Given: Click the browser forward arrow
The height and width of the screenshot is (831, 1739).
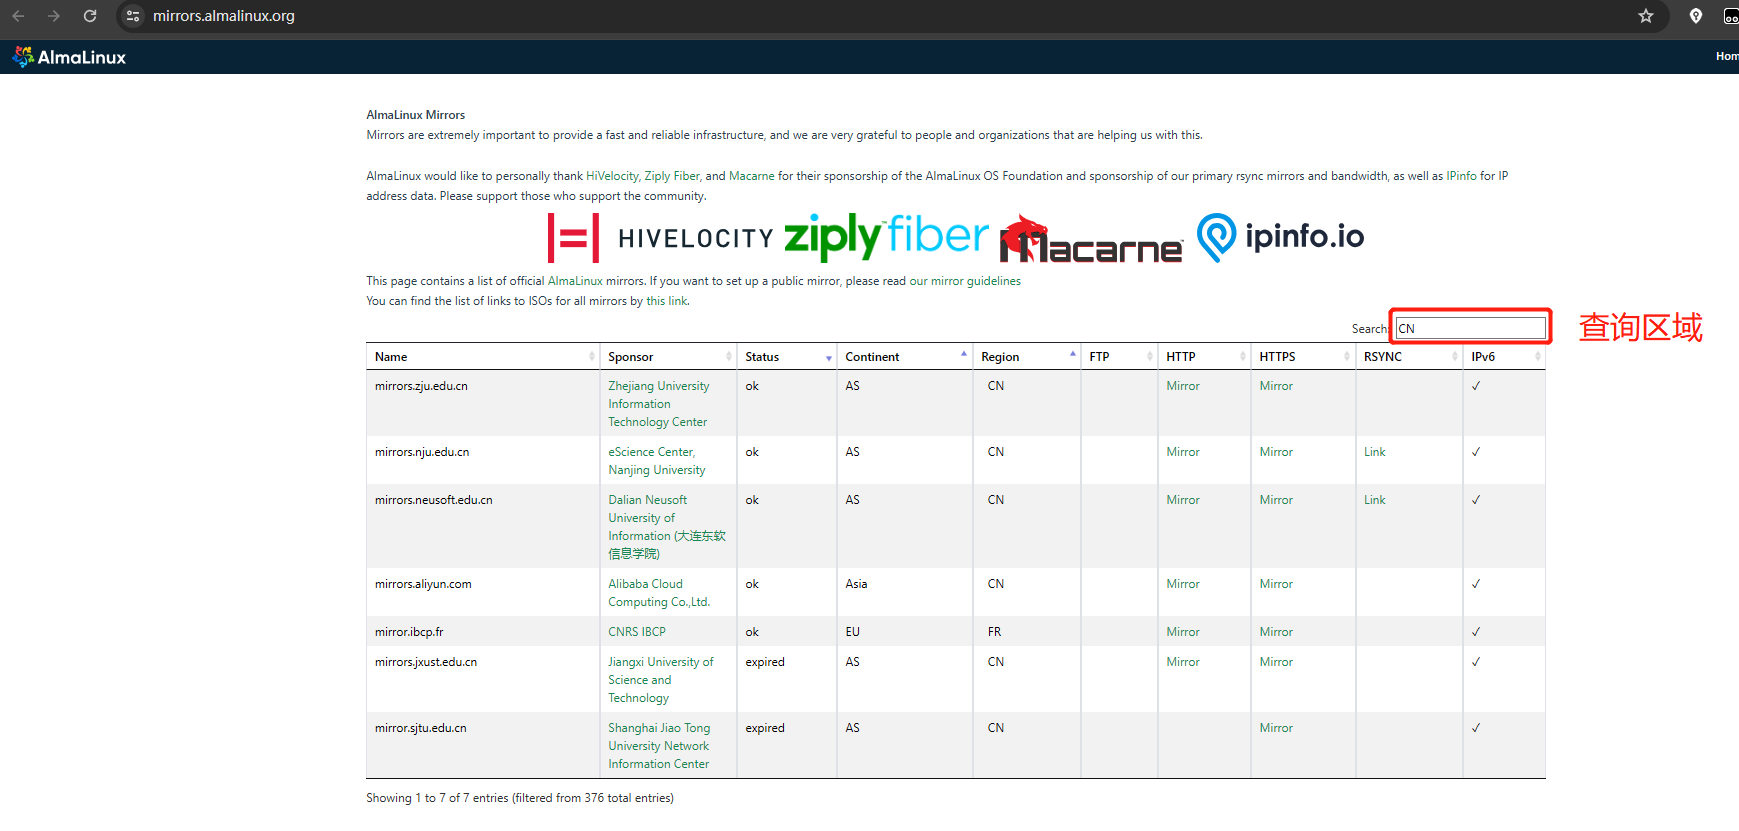Looking at the screenshot, I should (54, 16).
